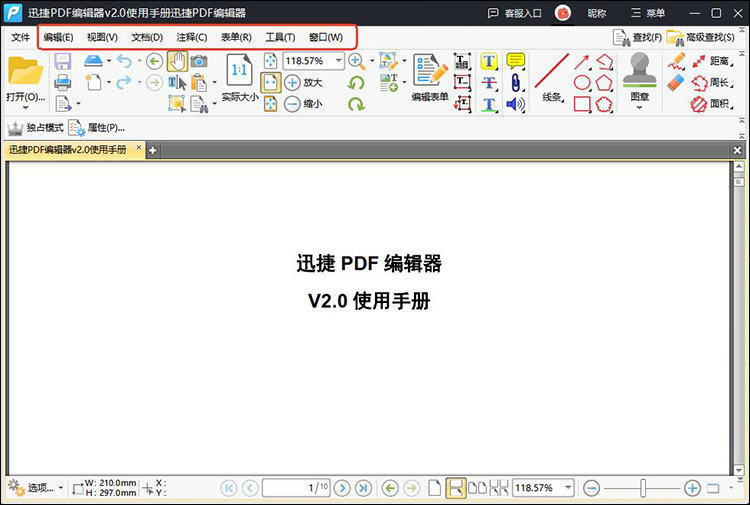This screenshot has height=505, width=750.
Task: Select the distance measuring tool
Action: pyautogui.click(x=712, y=61)
